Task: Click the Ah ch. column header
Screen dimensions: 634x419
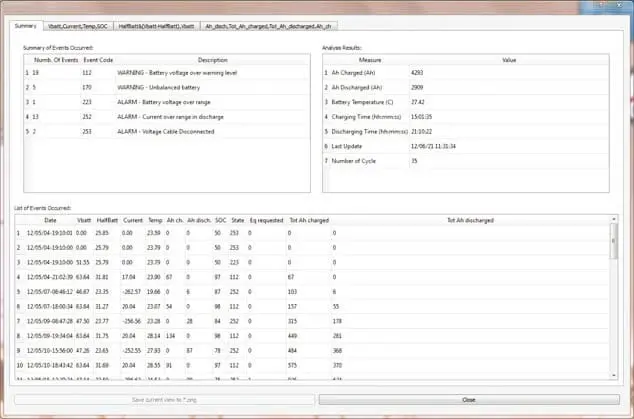Action: coord(175,220)
